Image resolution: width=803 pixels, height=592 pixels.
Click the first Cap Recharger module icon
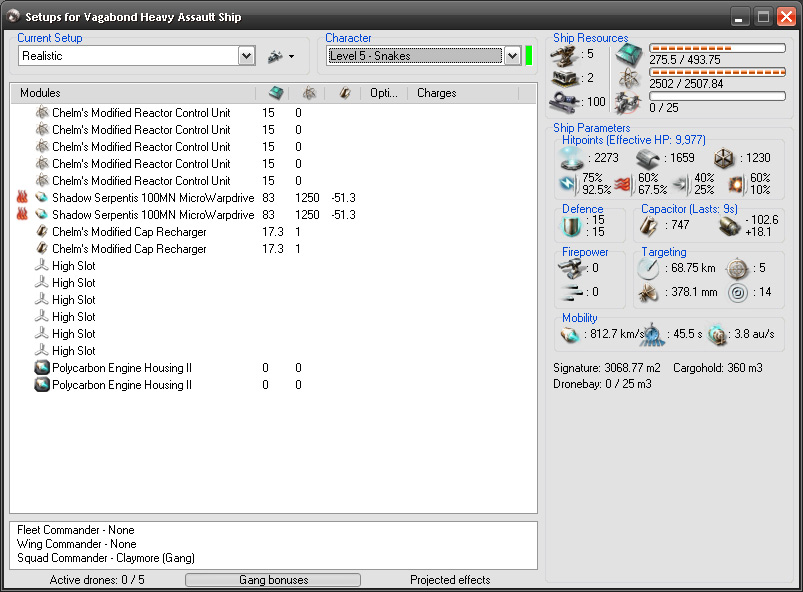coord(41,231)
